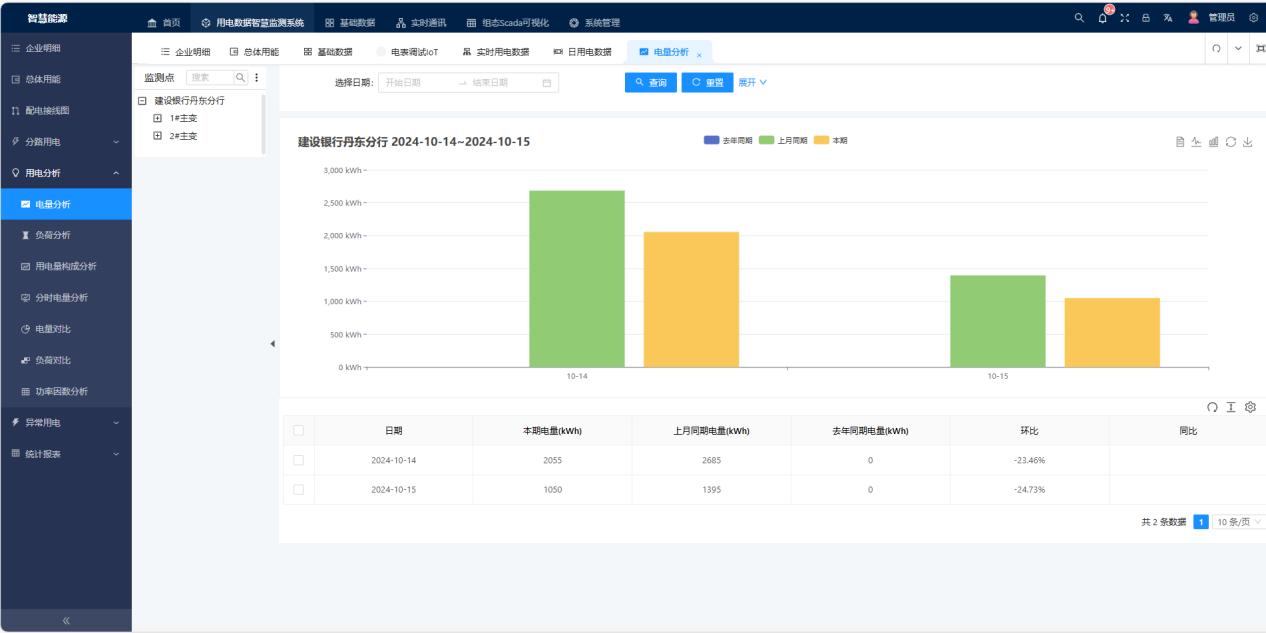This screenshot has height=633, width=1266.
Task: Toggle 本期 legend series
Action: point(832,140)
